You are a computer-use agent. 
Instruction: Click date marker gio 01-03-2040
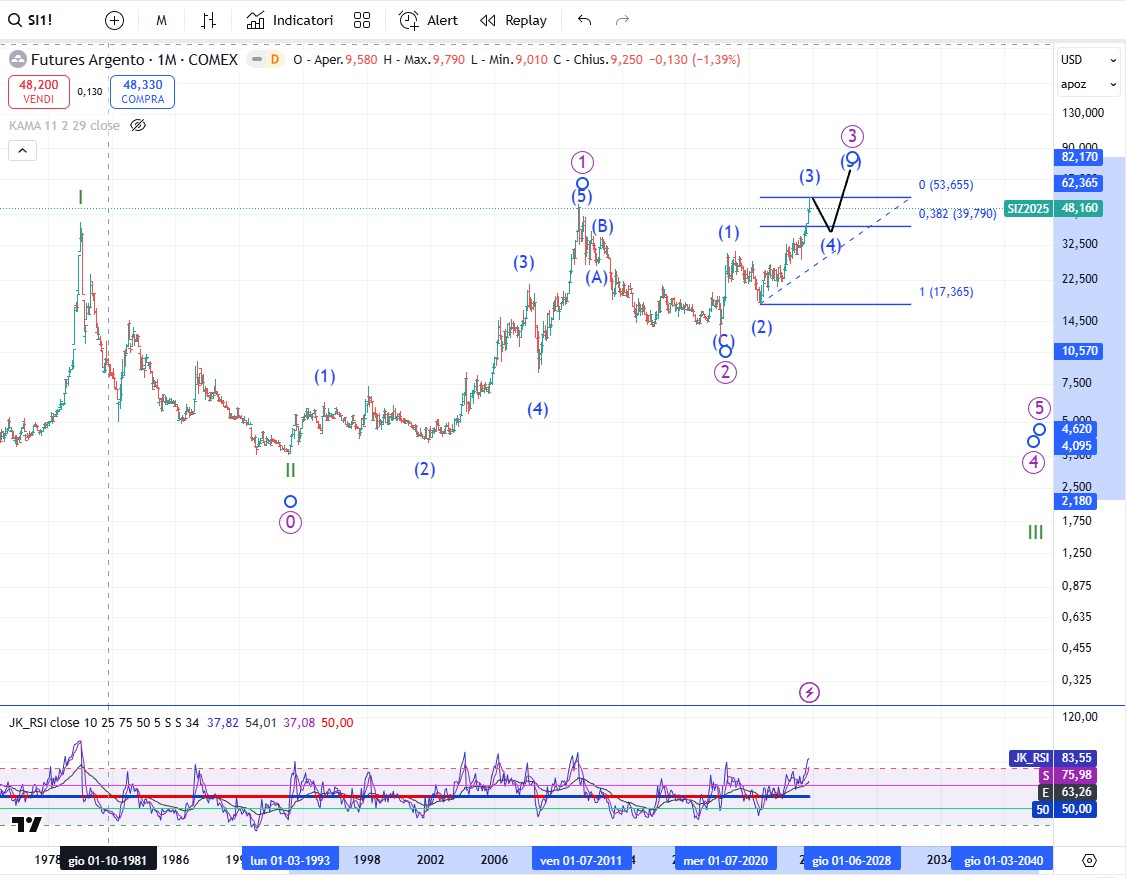pyautogui.click(x=1003, y=860)
